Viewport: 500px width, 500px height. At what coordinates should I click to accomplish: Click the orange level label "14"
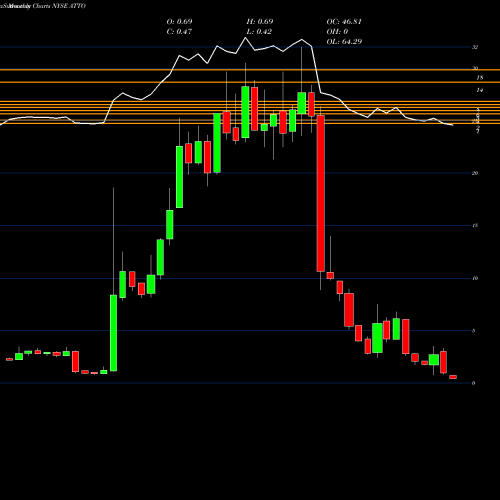[x=480, y=90]
